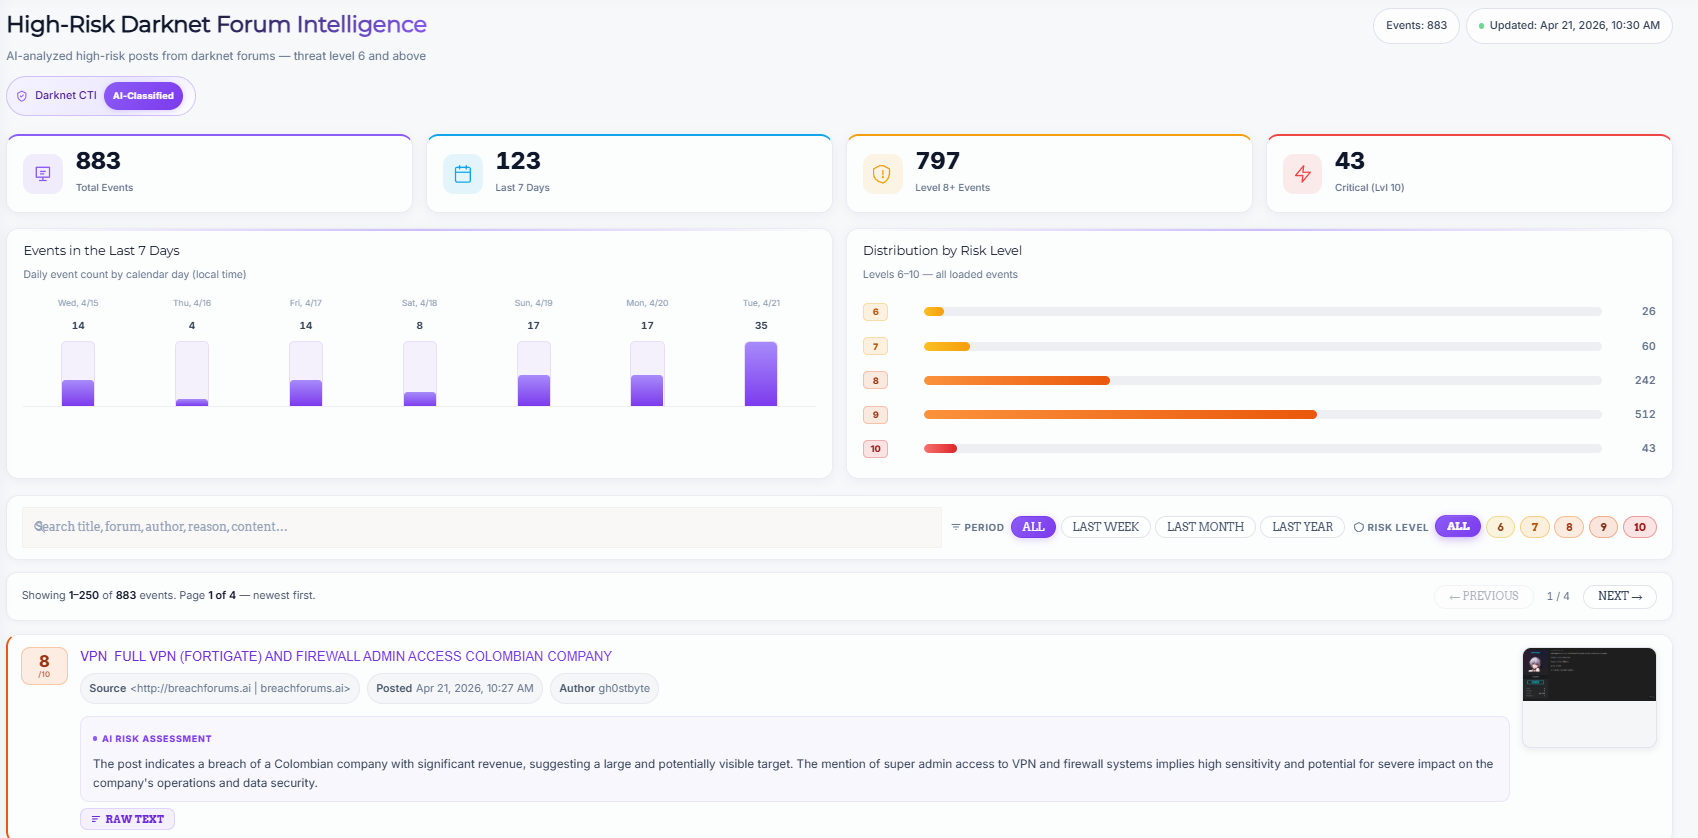
Task: Click the distribution level 9 label badge
Action: click(875, 414)
